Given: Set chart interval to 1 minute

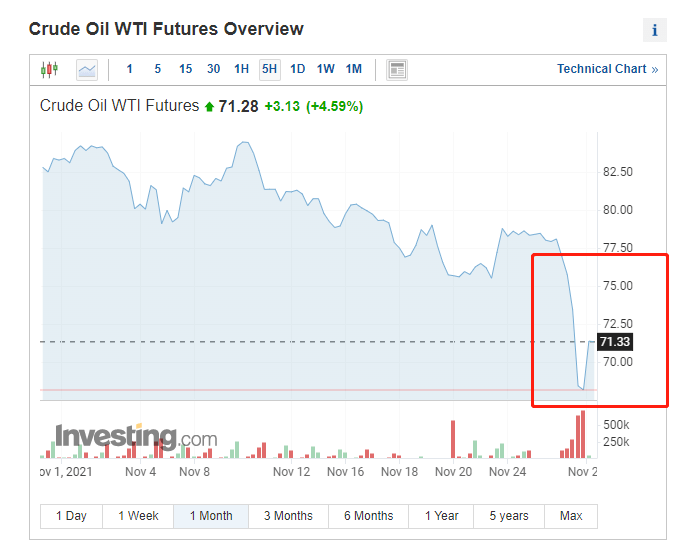Looking at the screenshot, I should (129, 69).
